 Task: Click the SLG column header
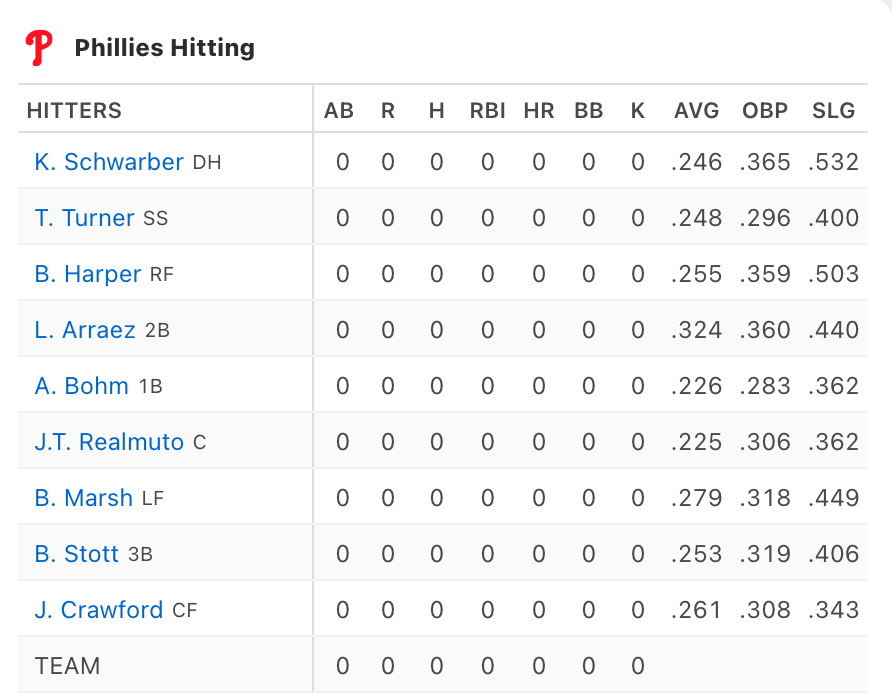pyautogui.click(x=833, y=110)
